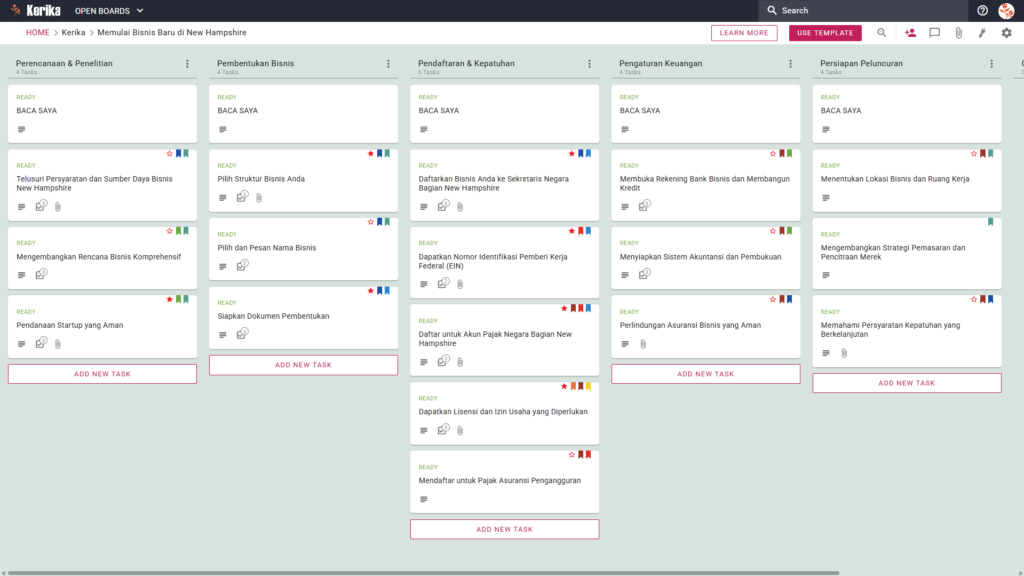Open Pengaturan Keuangan column menu
The height and width of the screenshot is (576, 1024).
pyautogui.click(x=791, y=64)
